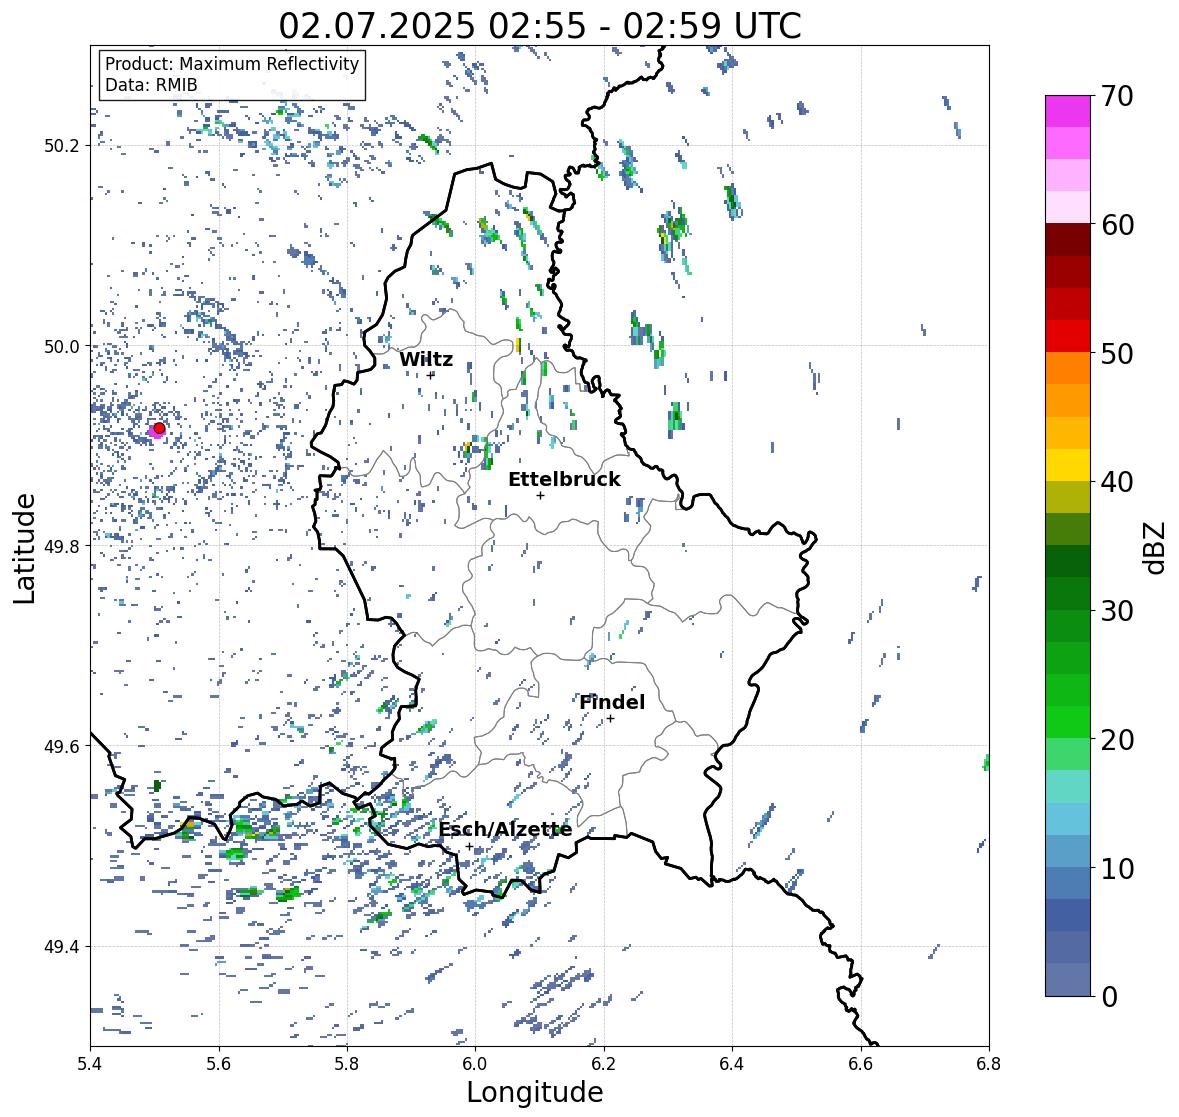Pick the yellow swatch above 40
The width and height of the screenshot is (1179, 1117).
click(x=1068, y=465)
